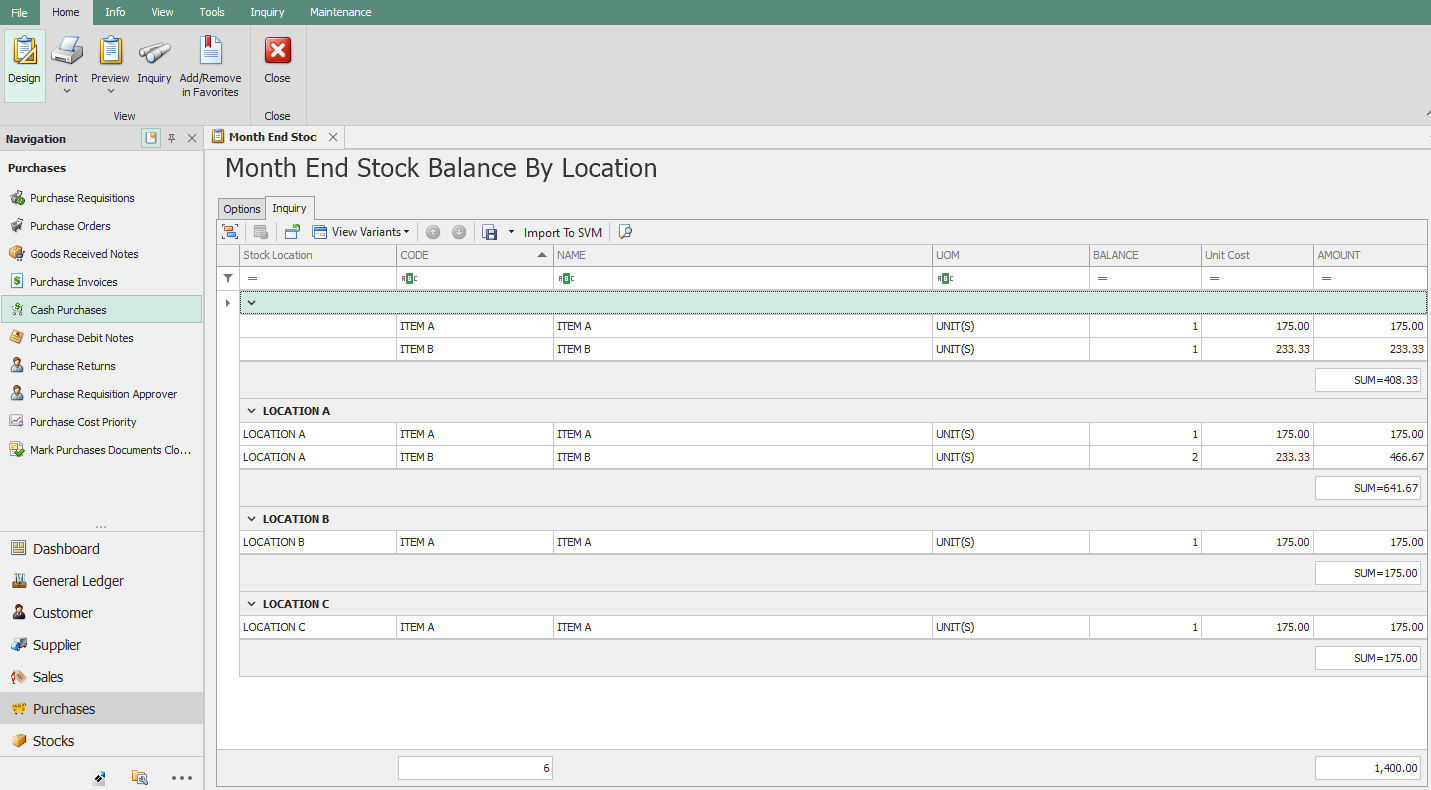
Task: Click the 1,400.00 grand total cell
Action: point(1368,768)
